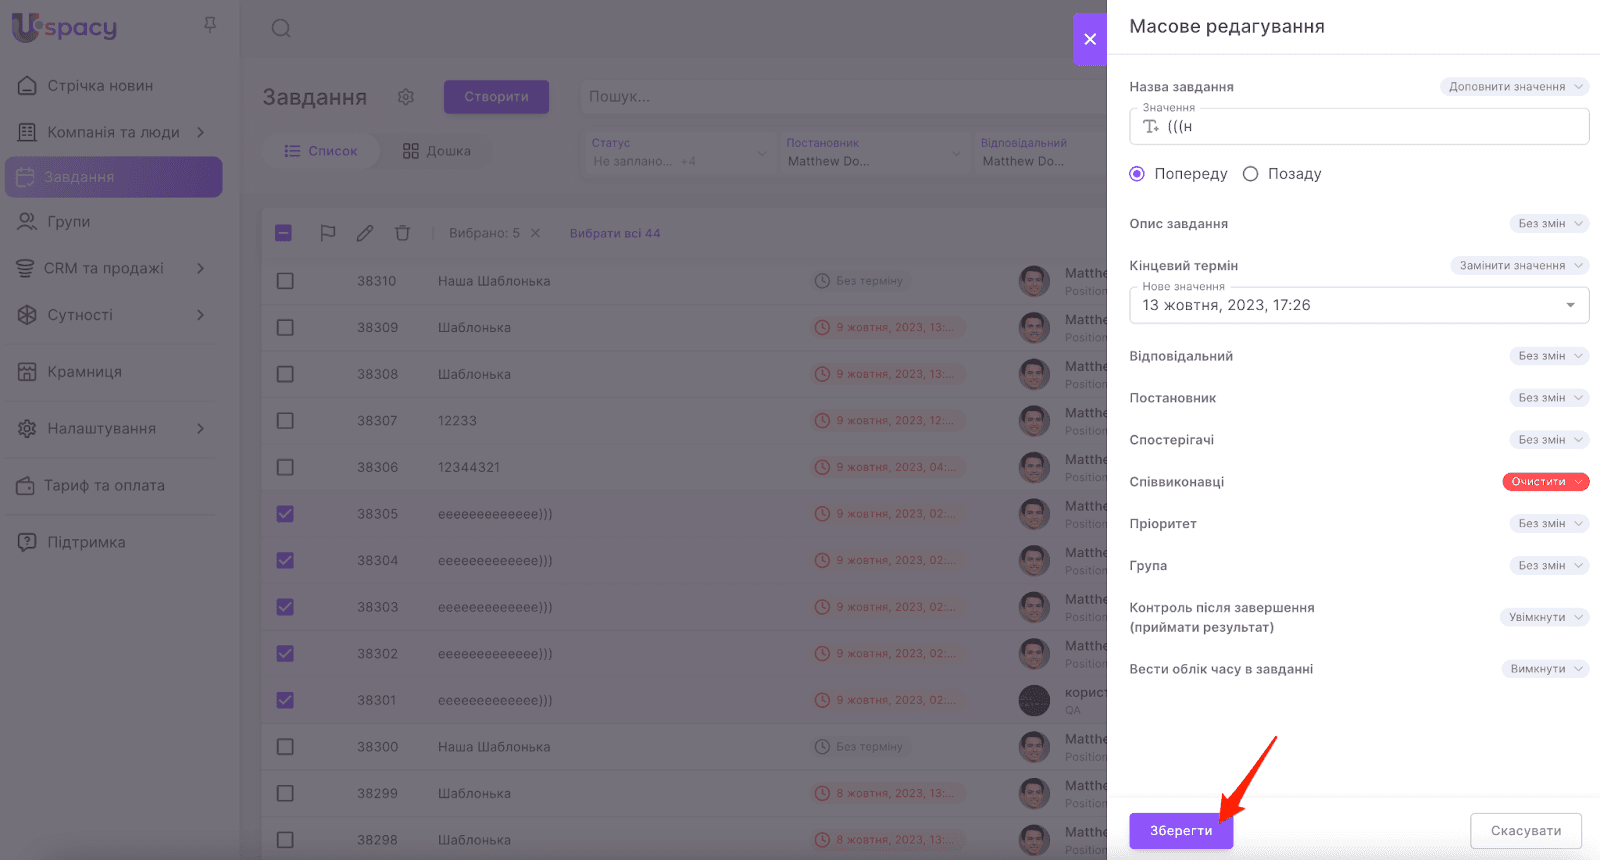Viewport: 1600px width, 860px height.
Task: Select the Попереду radio button
Action: point(1137,174)
